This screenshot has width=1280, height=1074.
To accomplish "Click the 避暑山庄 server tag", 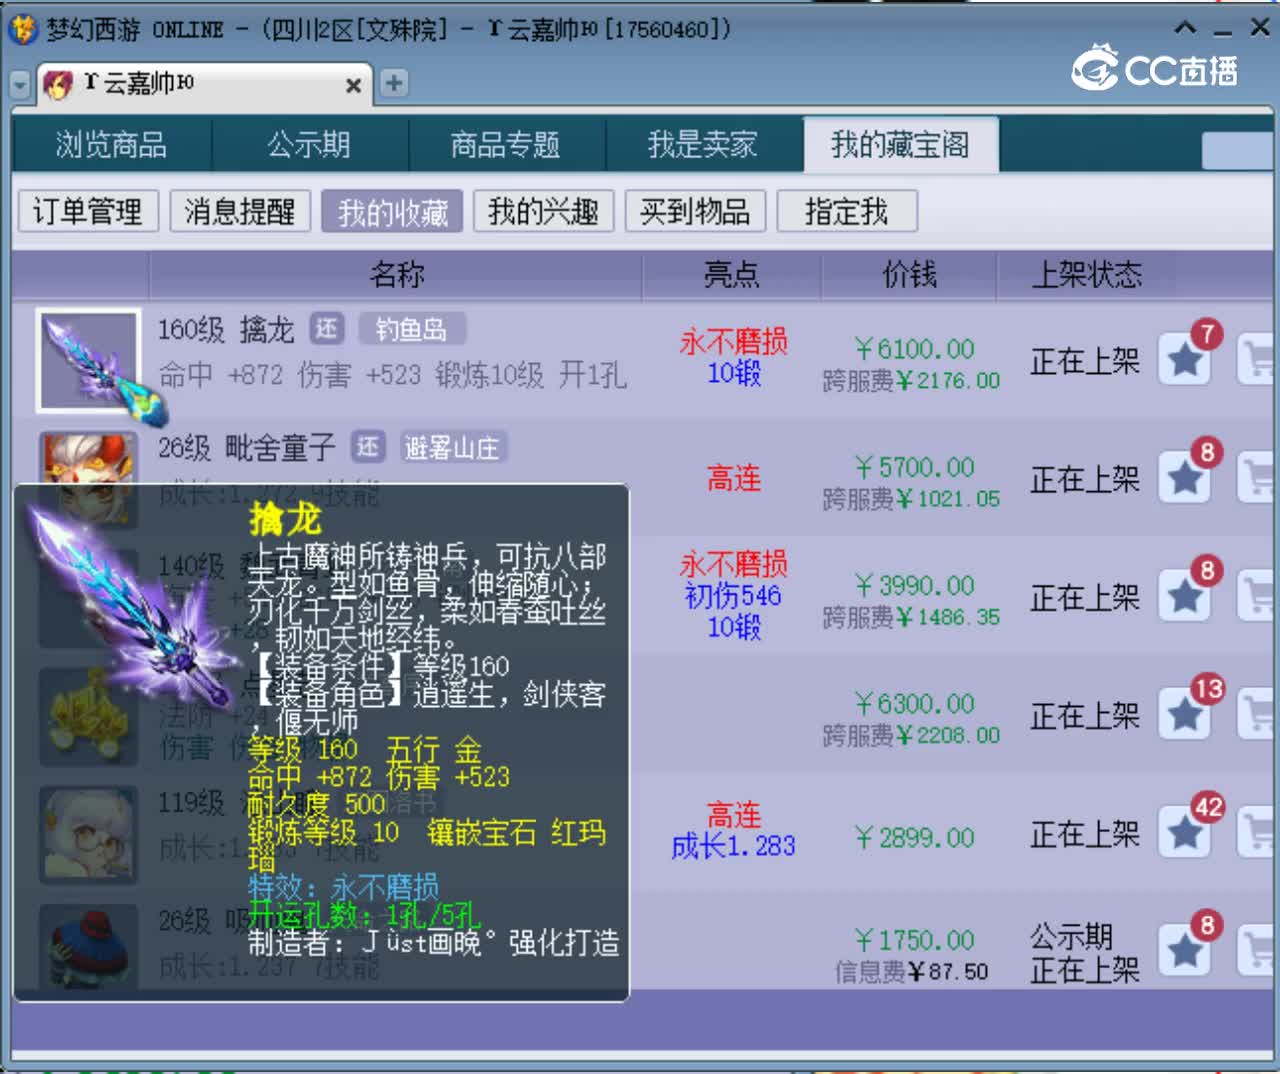I will tap(451, 447).
